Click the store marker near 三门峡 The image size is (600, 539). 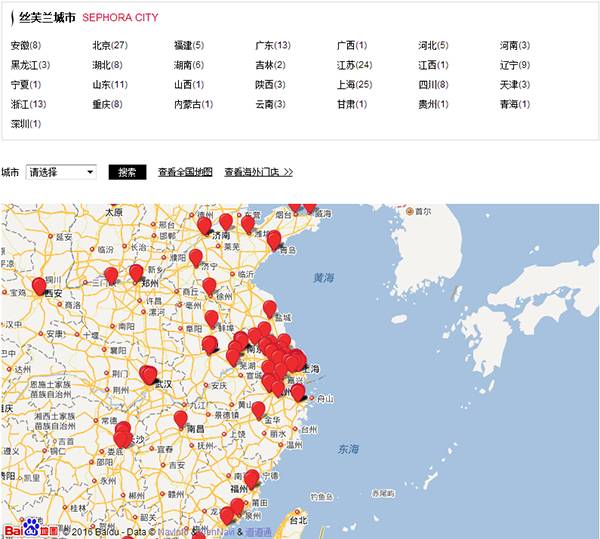[x=111, y=276]
